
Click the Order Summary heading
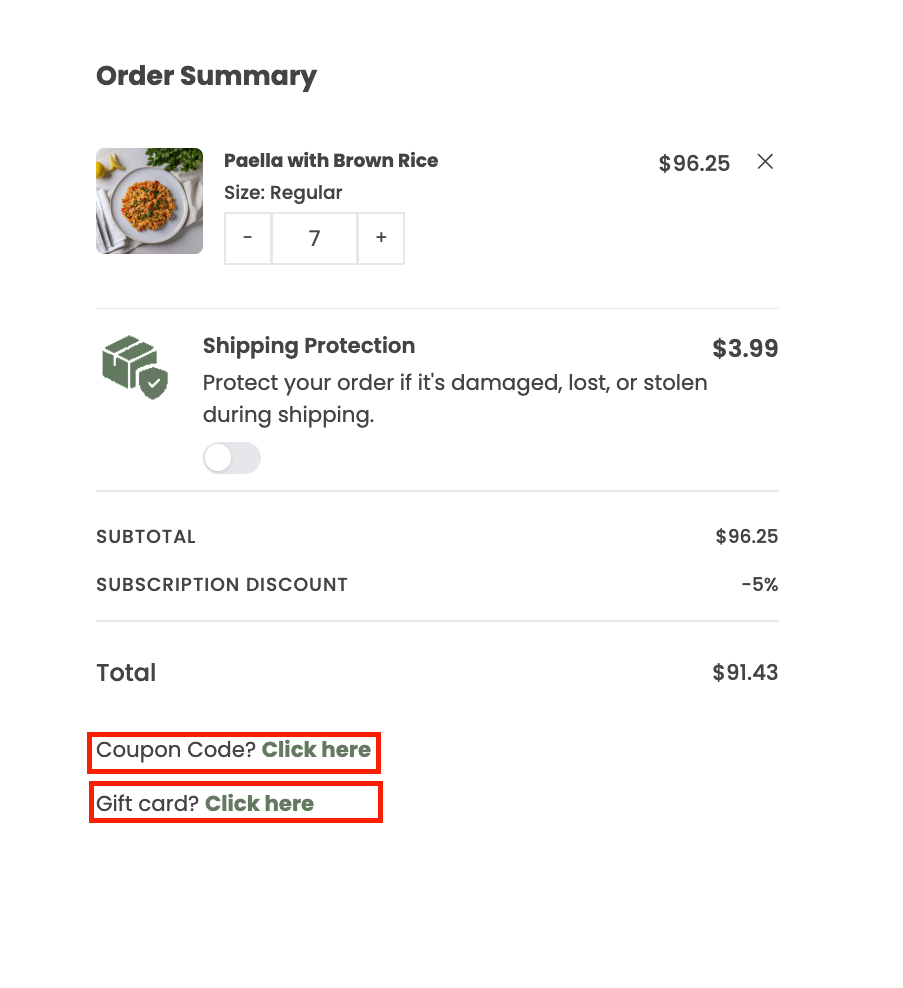click(206, 76)
